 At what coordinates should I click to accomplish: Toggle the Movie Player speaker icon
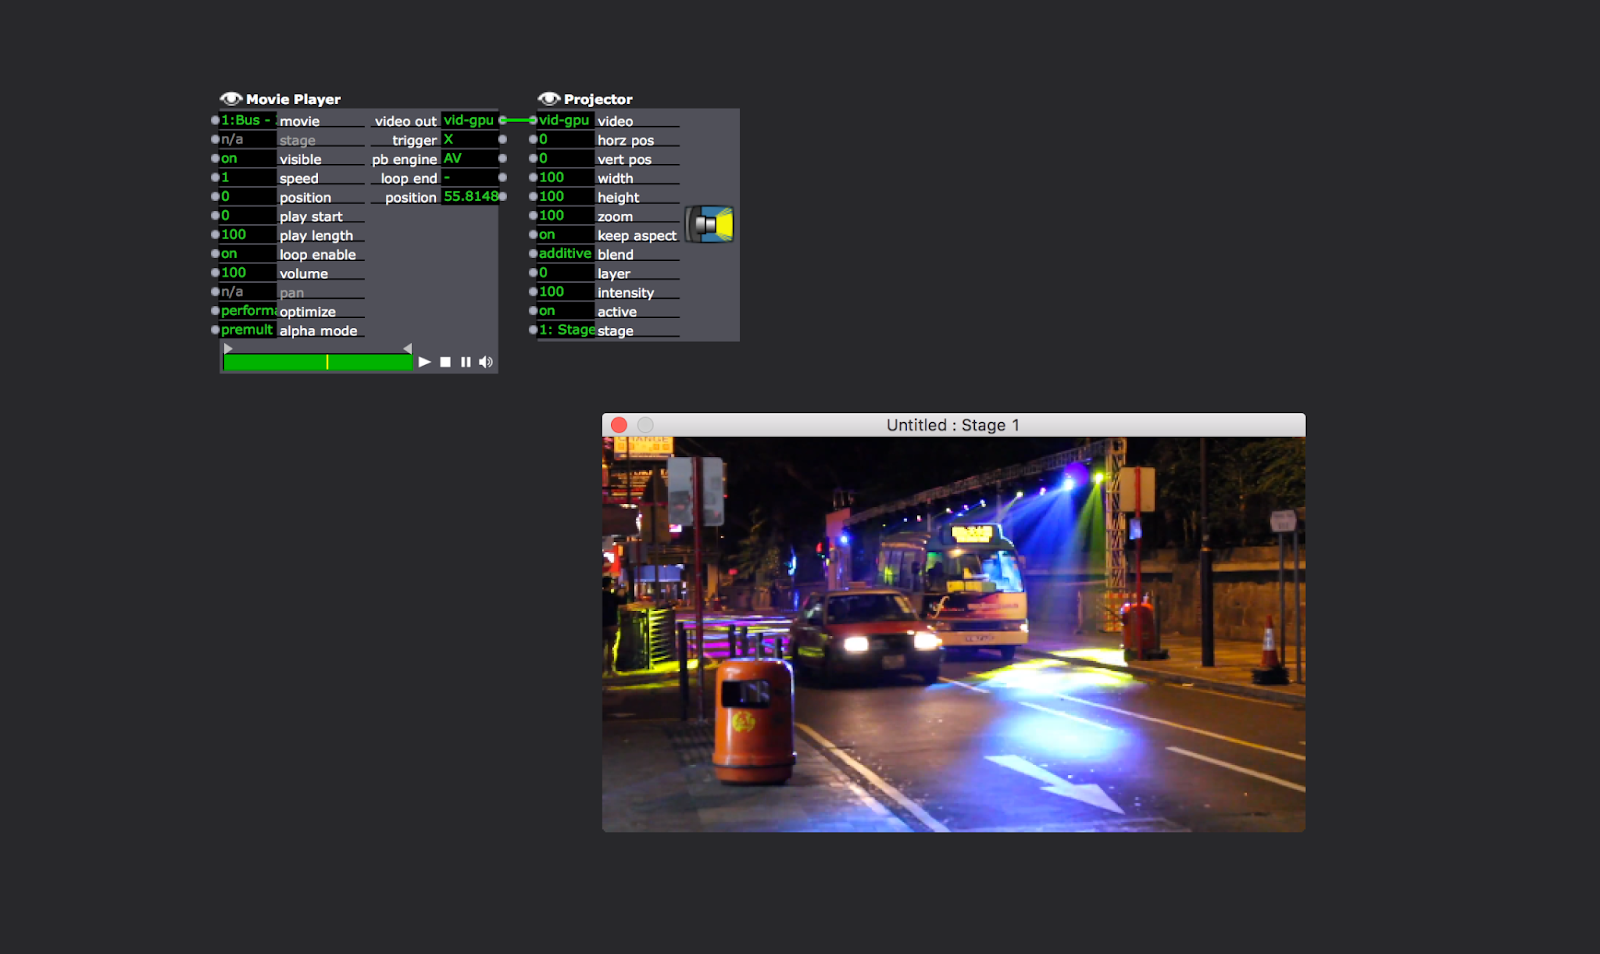tap(486, 362)
